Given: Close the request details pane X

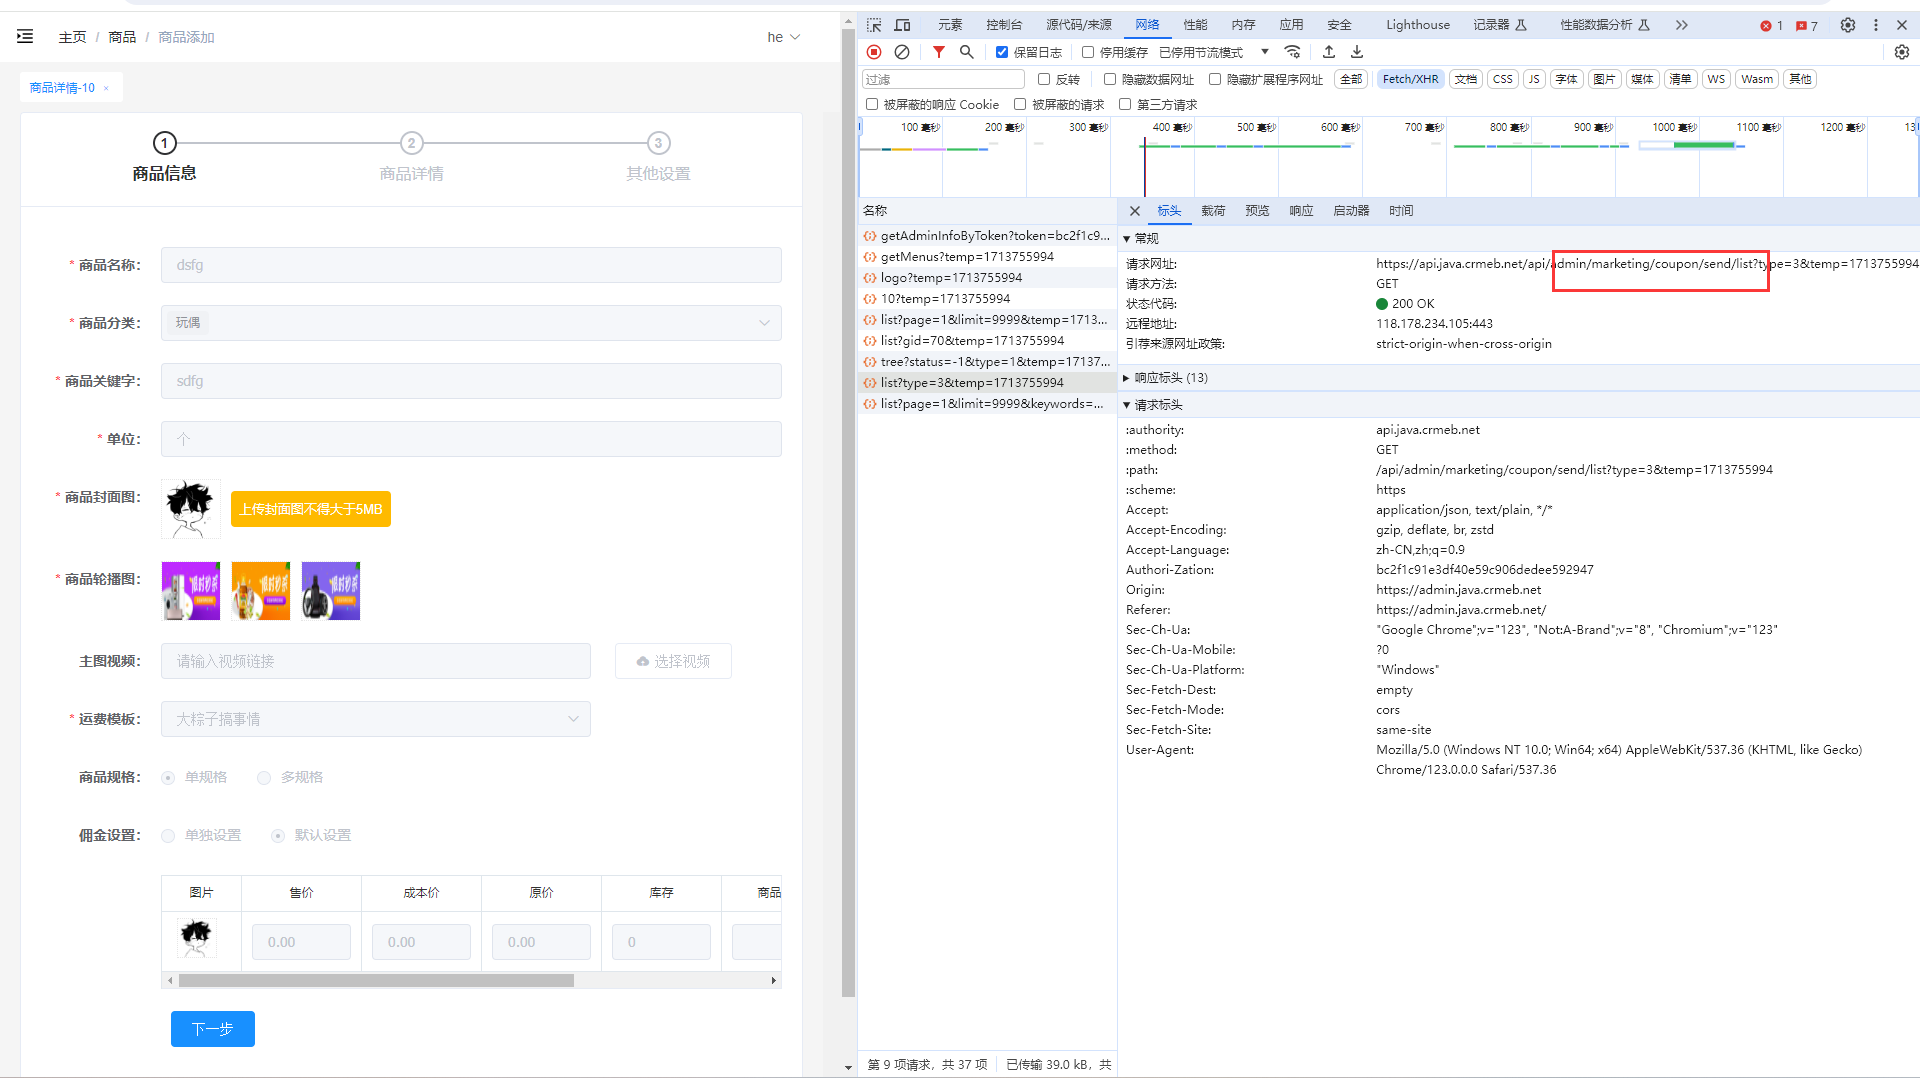Looking at the screenshot, I should tap(1134, 211).
